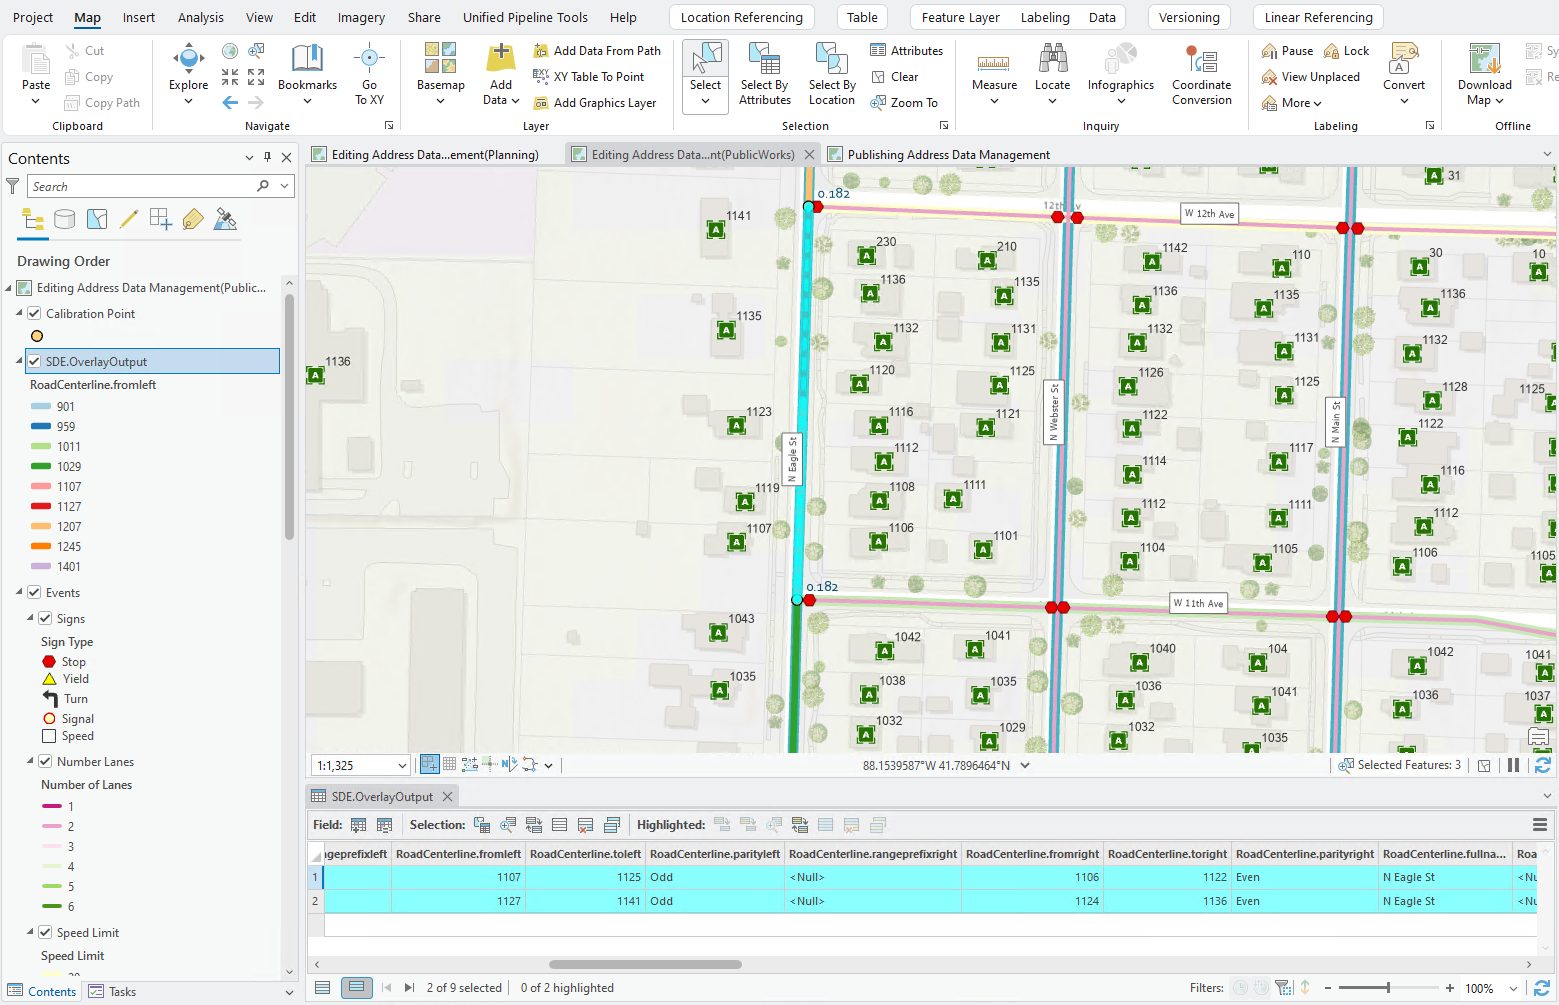Screen dimensions: 1559x1005
Task: Open the Analysis ribbon tab
Action: (200, 17)
